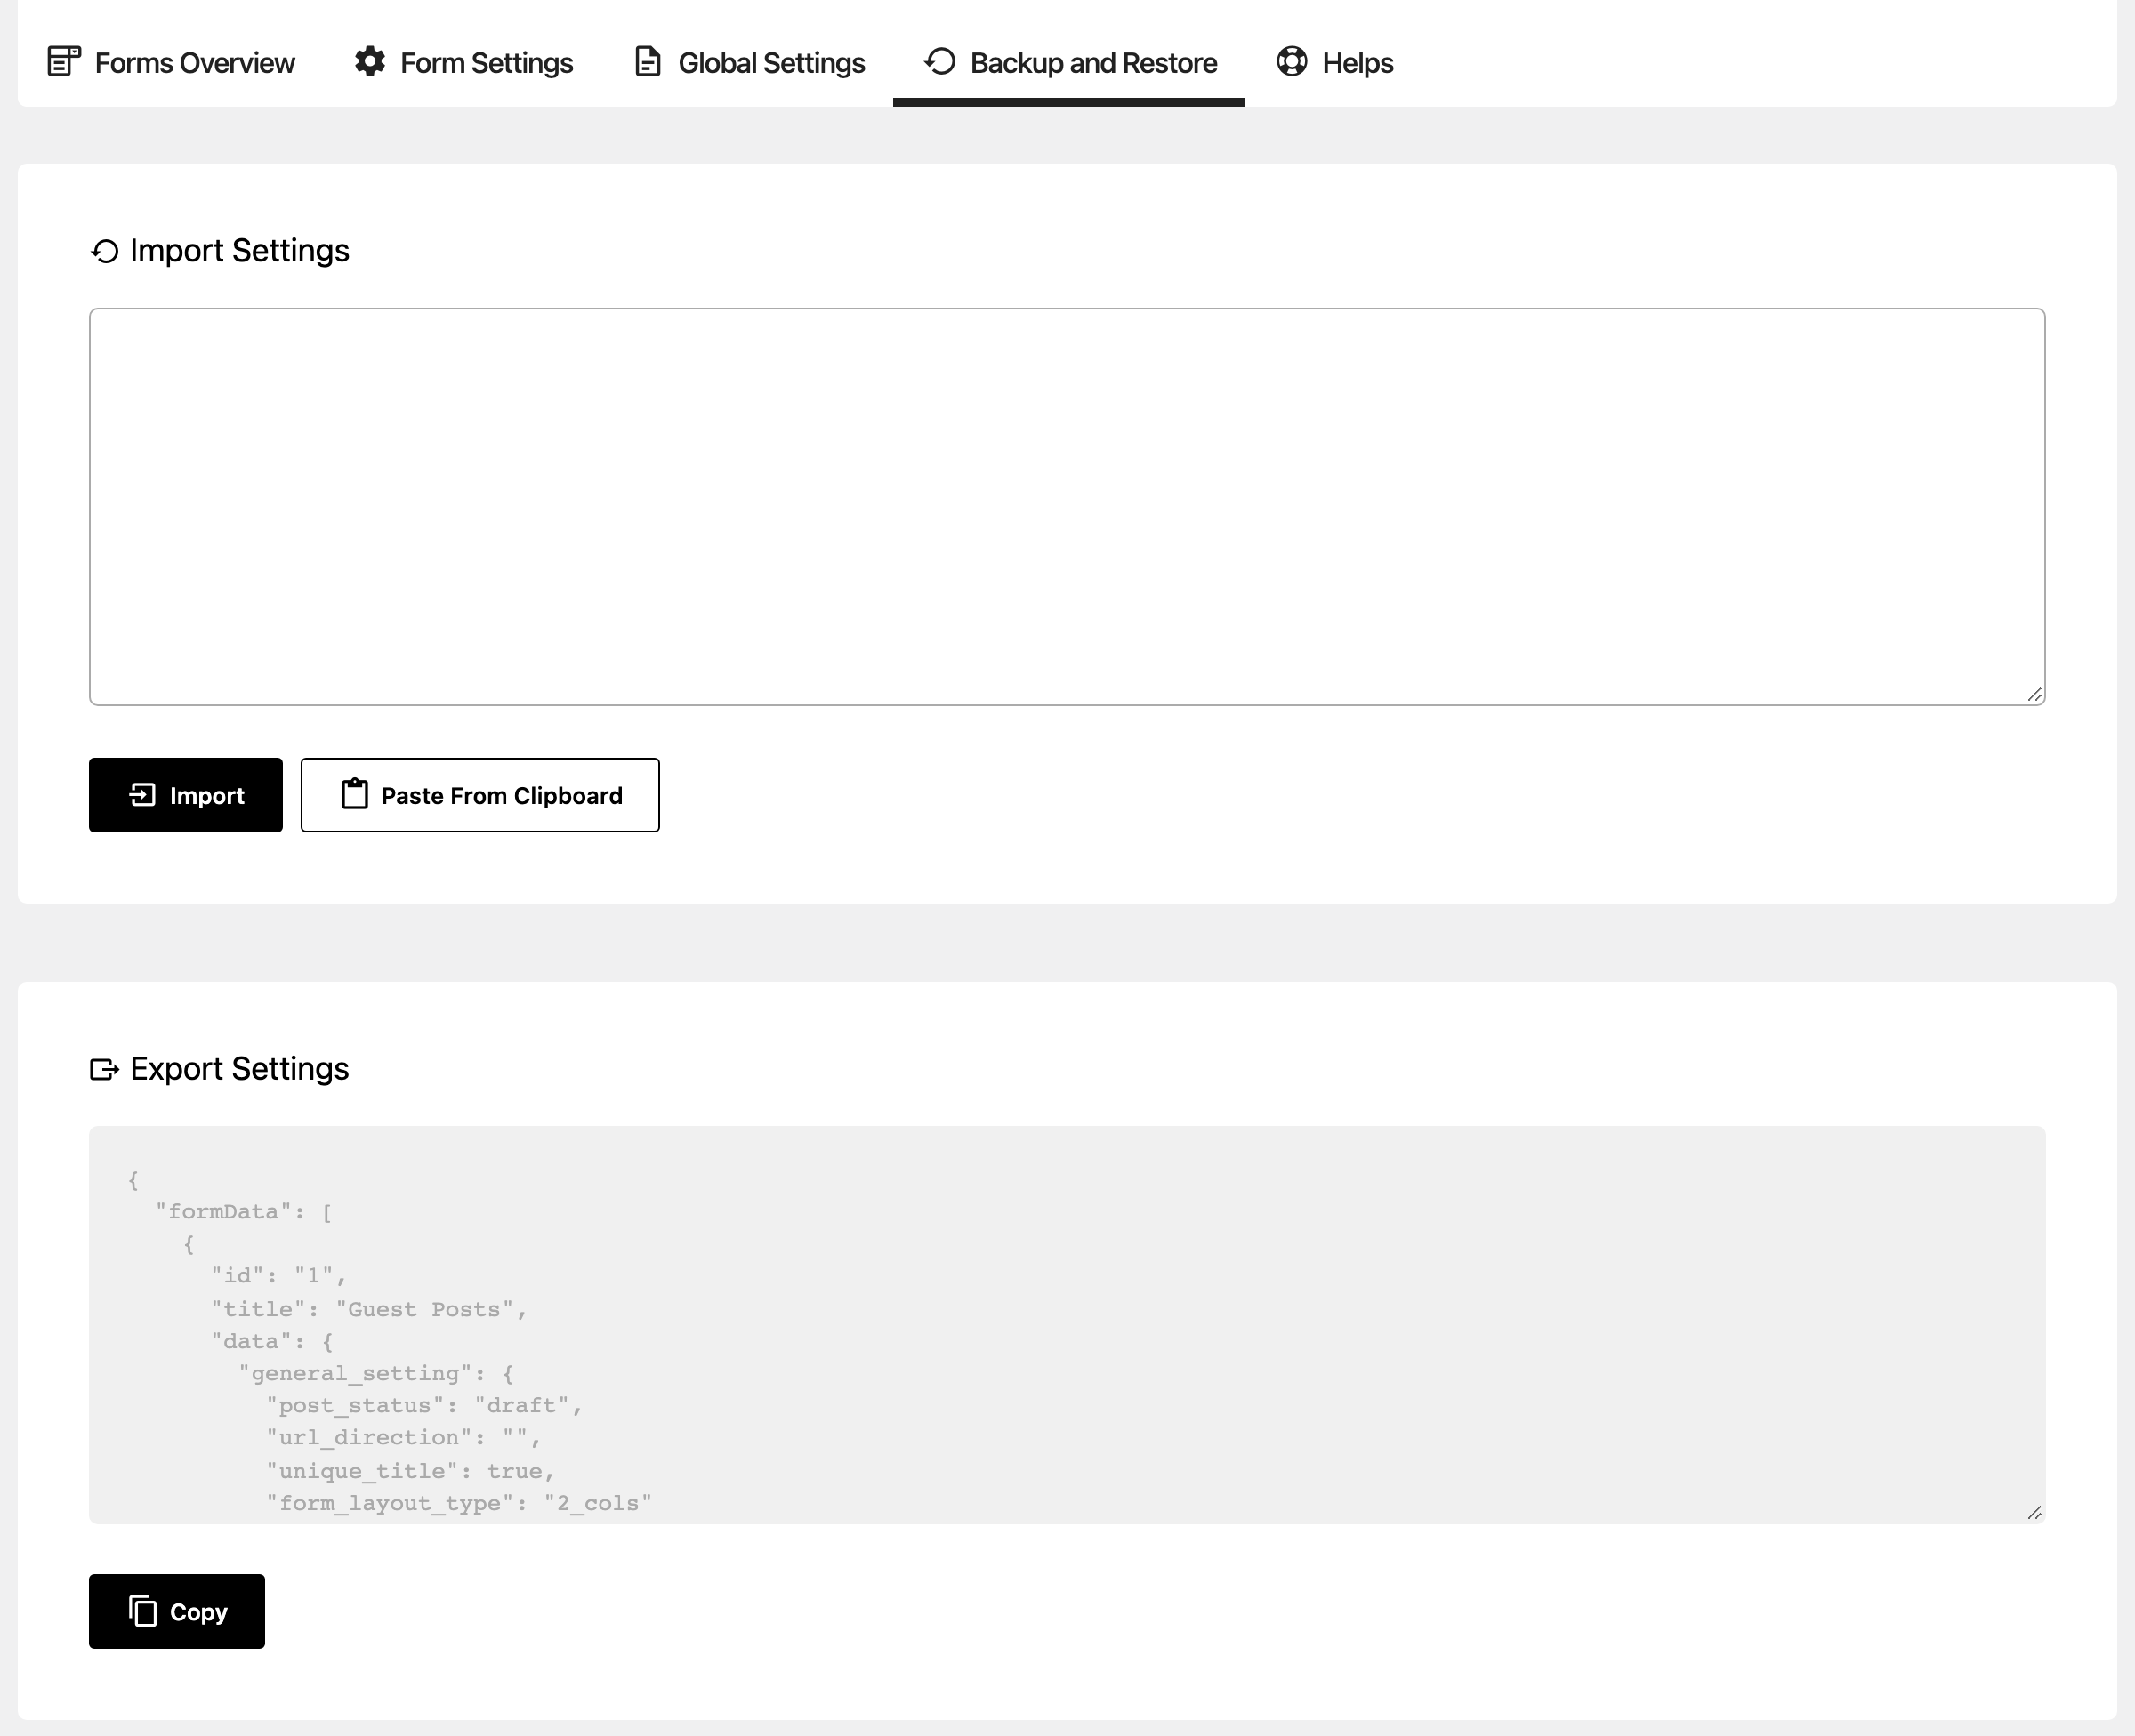Click inside the export JSON text area

[1067, 1325]
